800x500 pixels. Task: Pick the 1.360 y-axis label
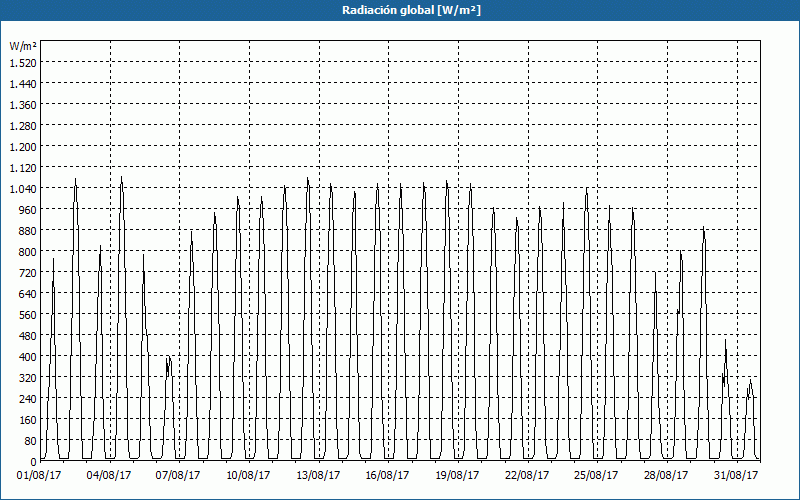coord(23,105)
